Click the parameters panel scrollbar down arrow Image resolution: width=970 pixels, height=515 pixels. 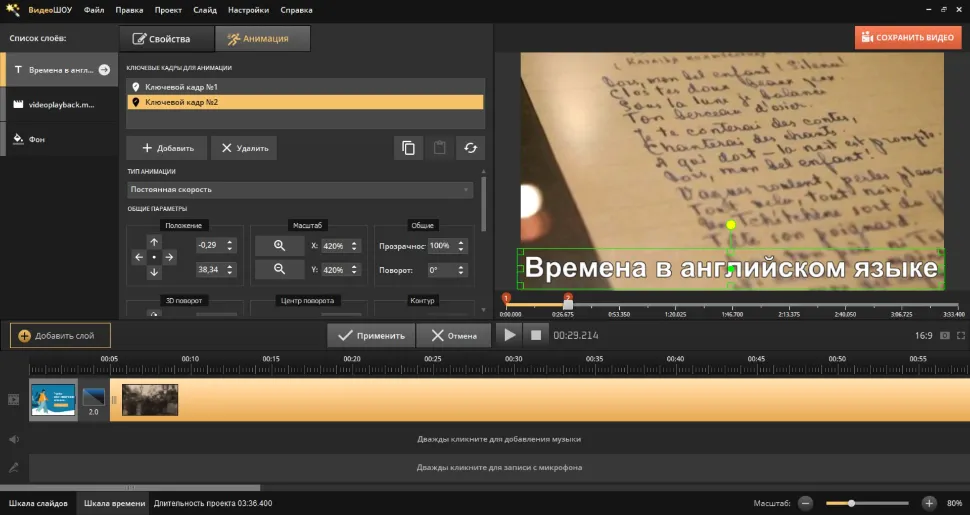point(483,309)
